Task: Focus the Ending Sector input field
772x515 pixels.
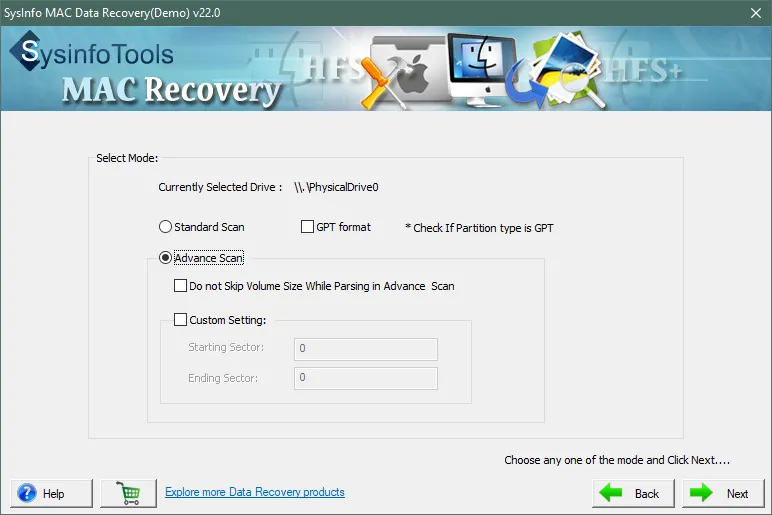Action: (365, 378)
